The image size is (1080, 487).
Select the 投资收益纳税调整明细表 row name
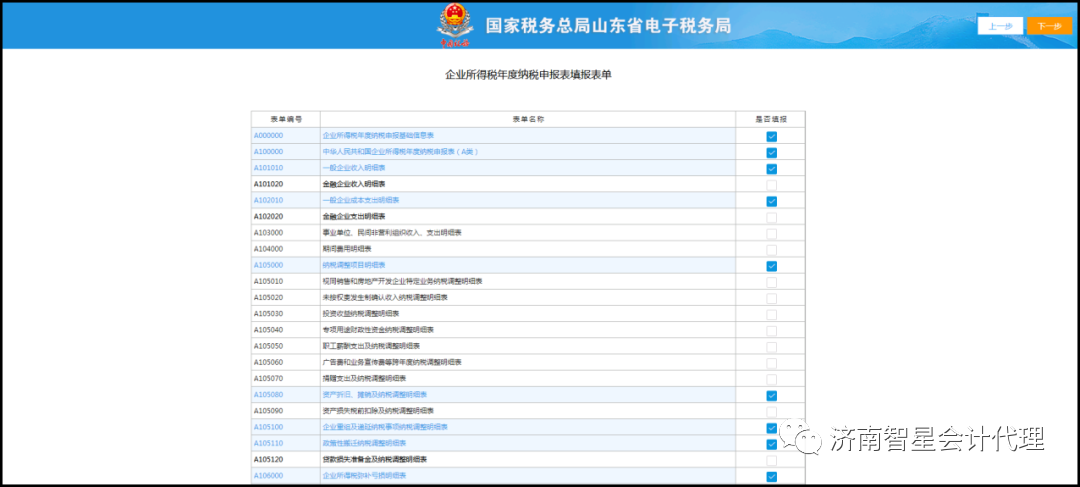(360, 313)
